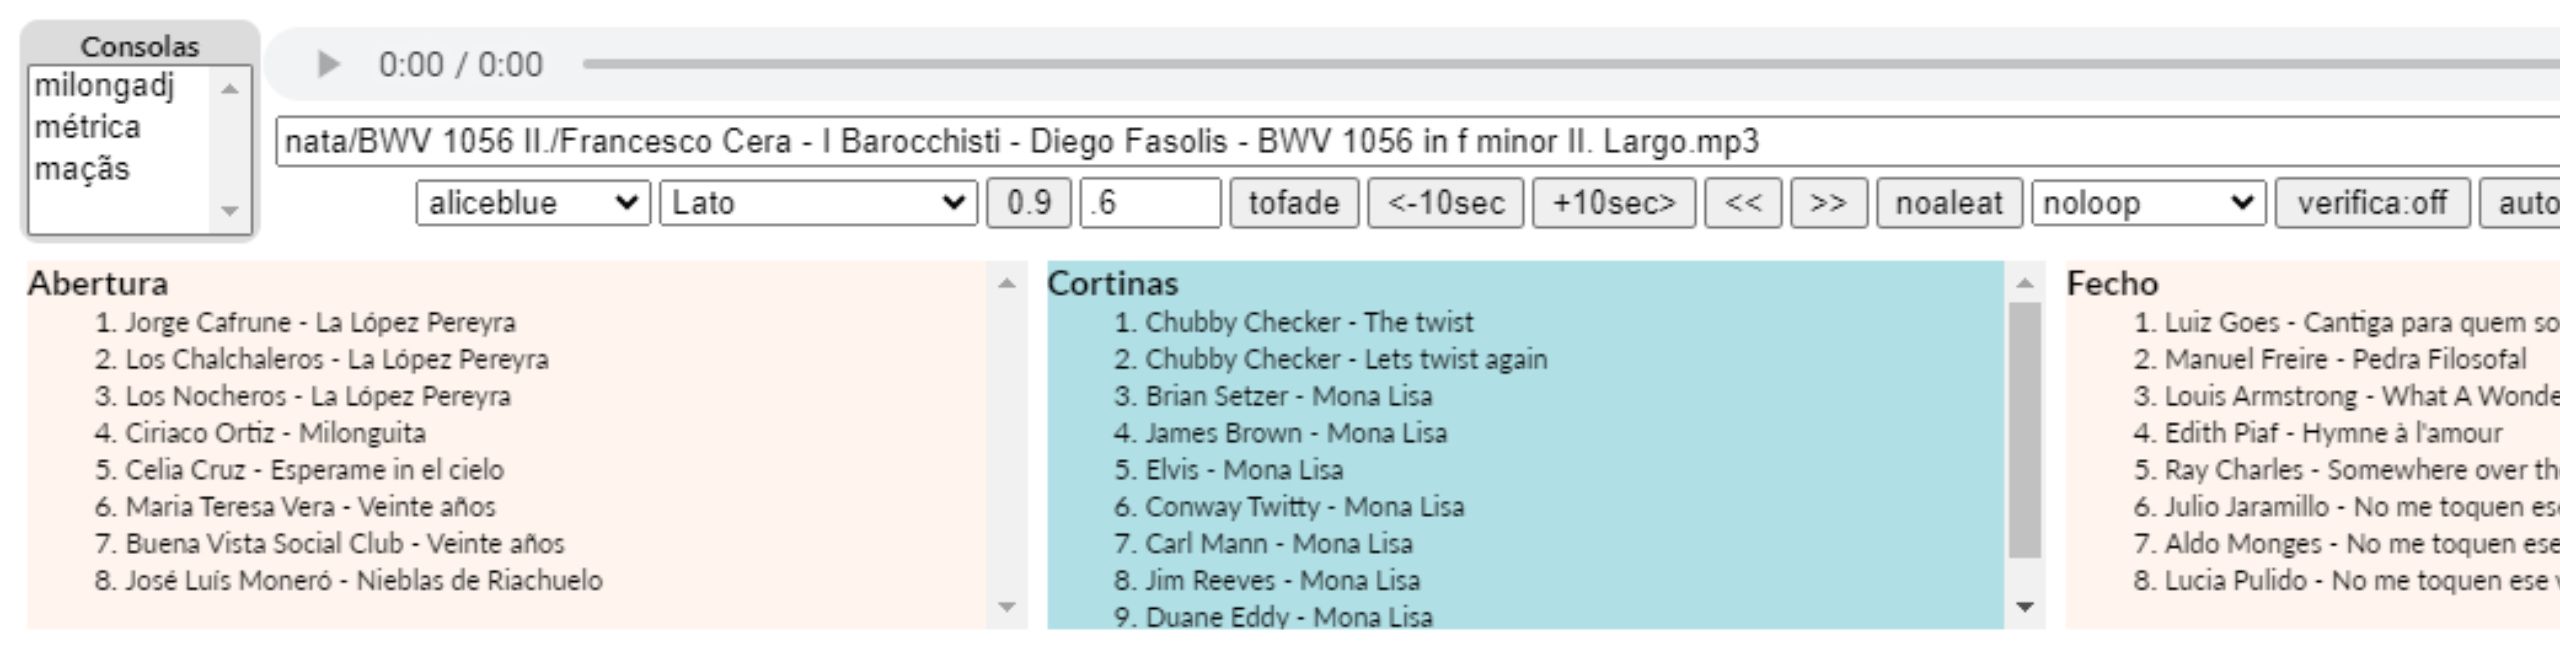
Task: Toggle the tofade button
Action: pos(1293,203)
